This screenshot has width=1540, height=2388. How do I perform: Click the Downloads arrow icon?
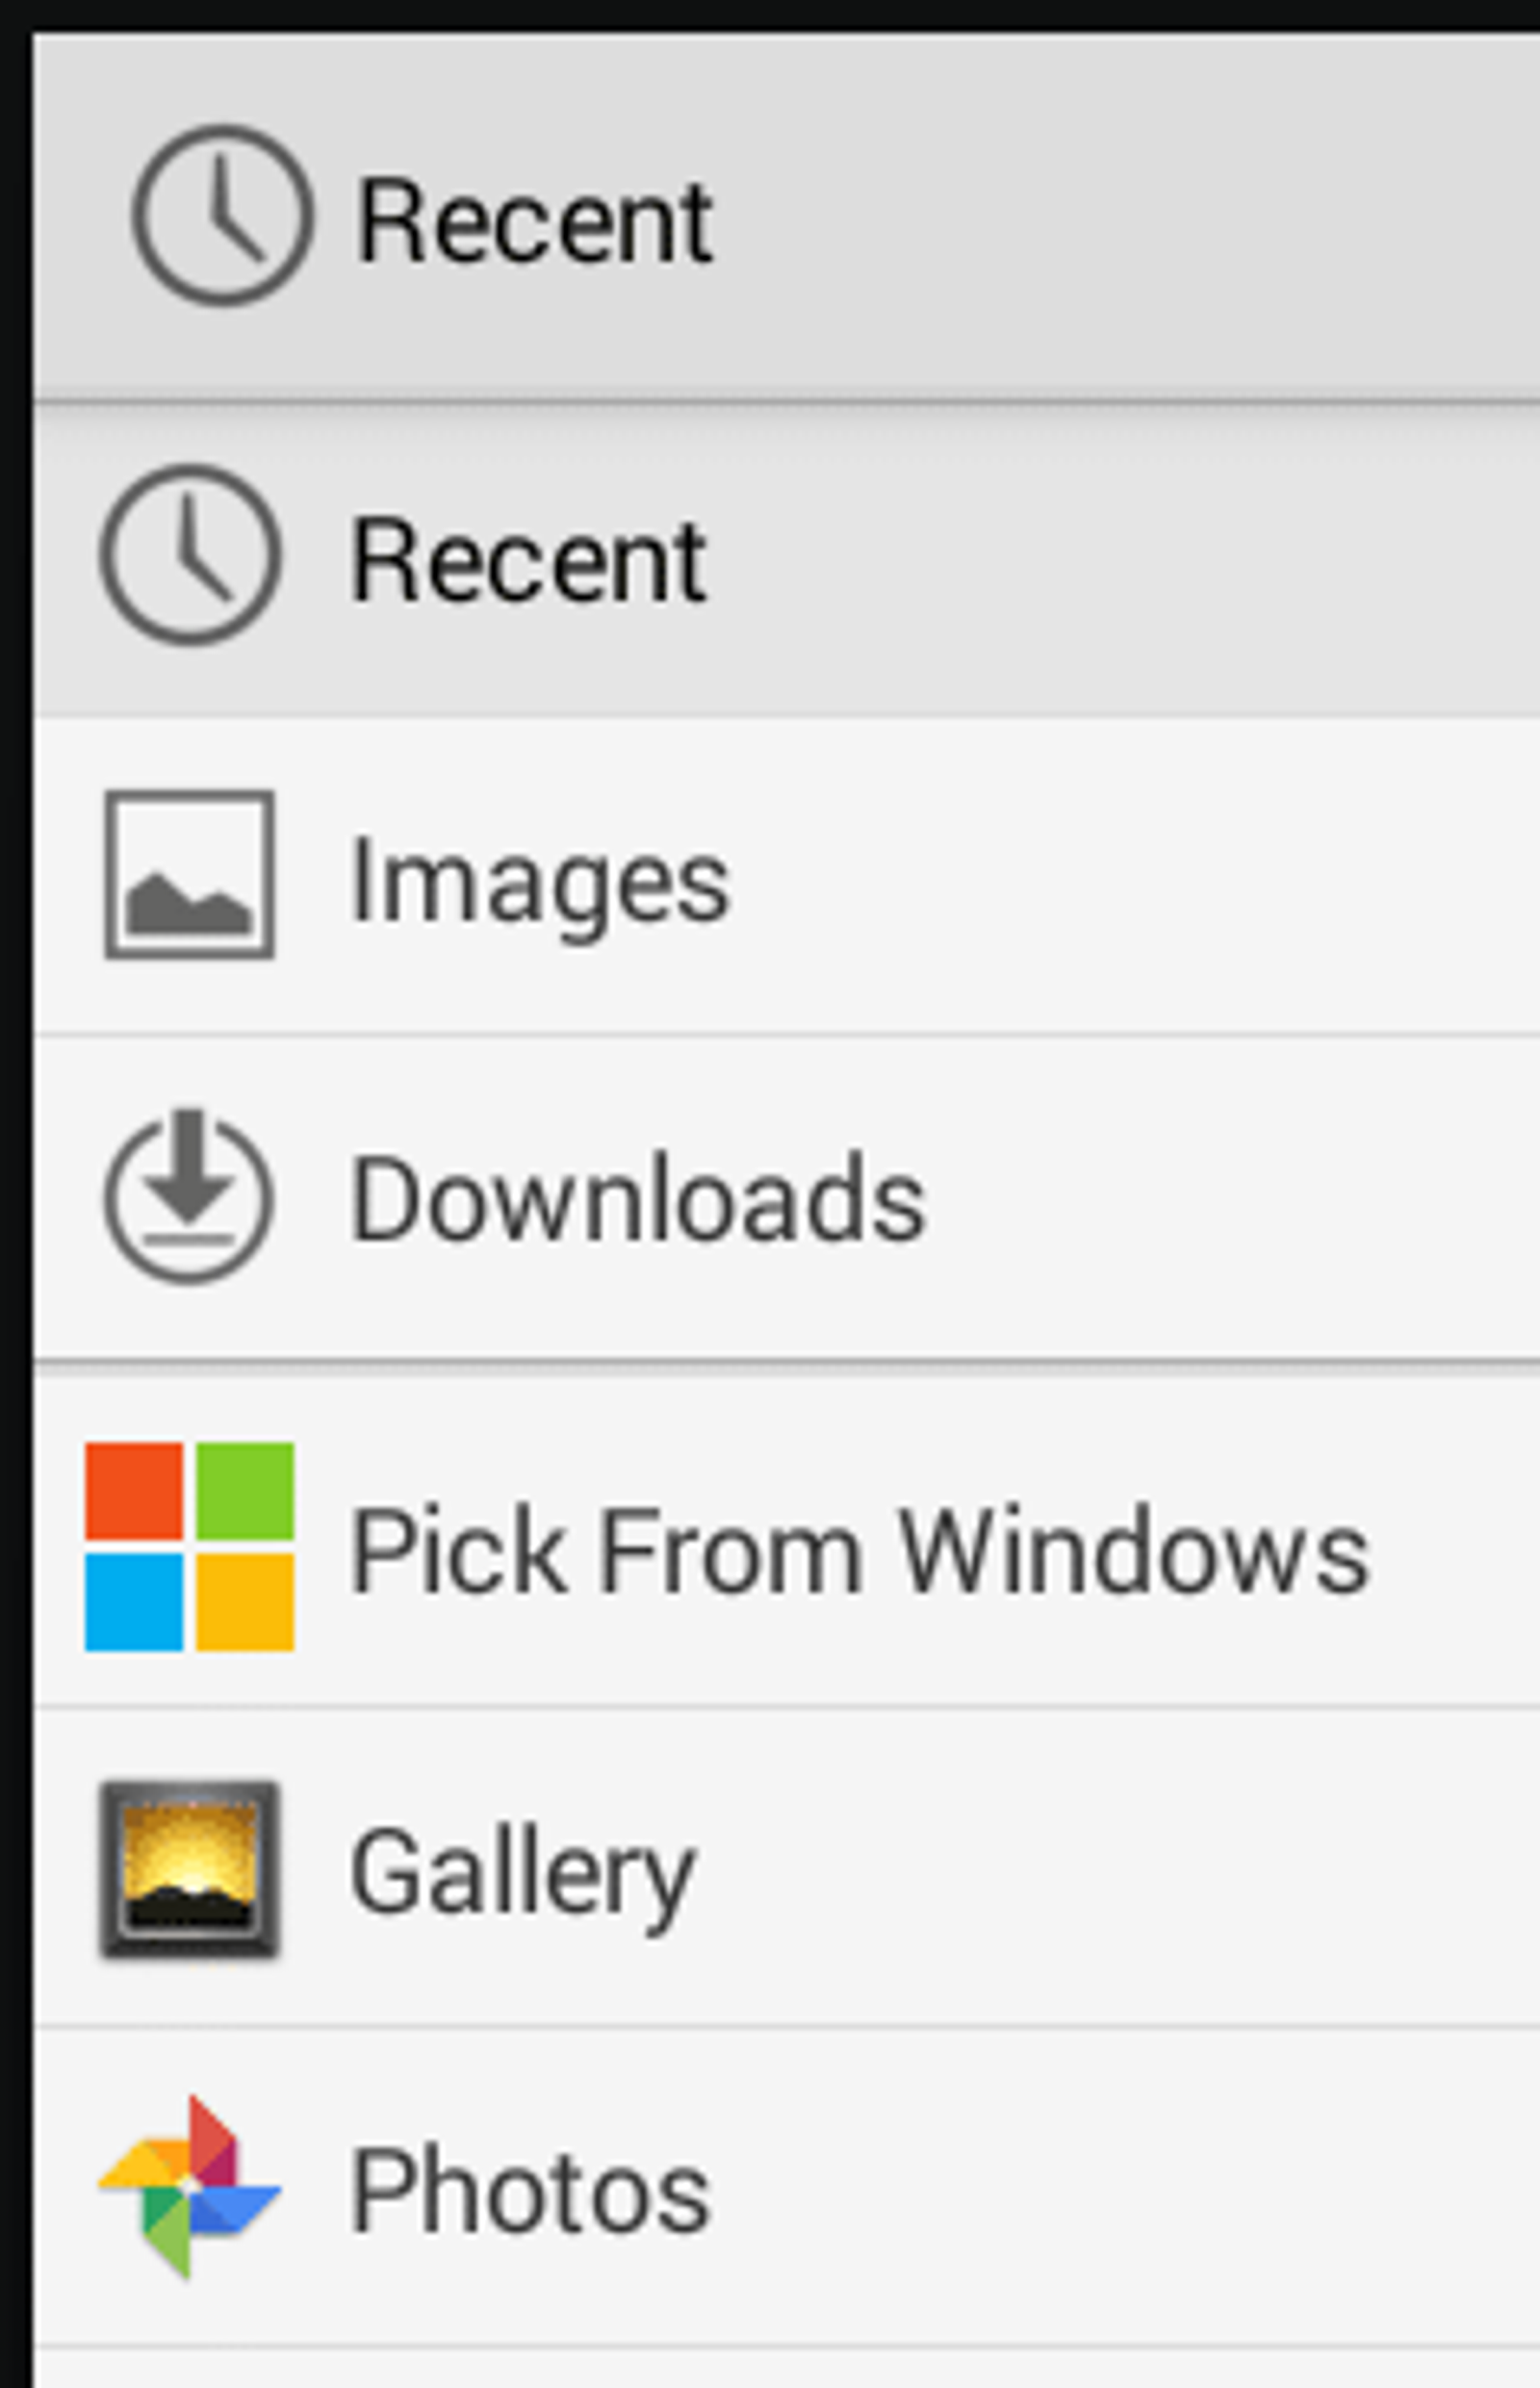188,1195
